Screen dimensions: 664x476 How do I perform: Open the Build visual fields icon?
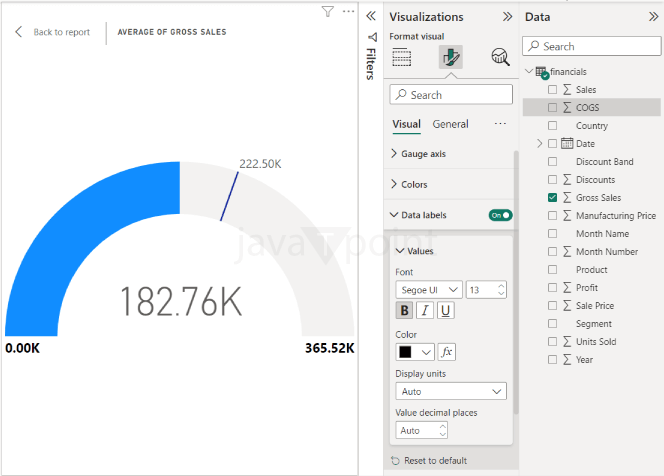(x=401, y=57)
